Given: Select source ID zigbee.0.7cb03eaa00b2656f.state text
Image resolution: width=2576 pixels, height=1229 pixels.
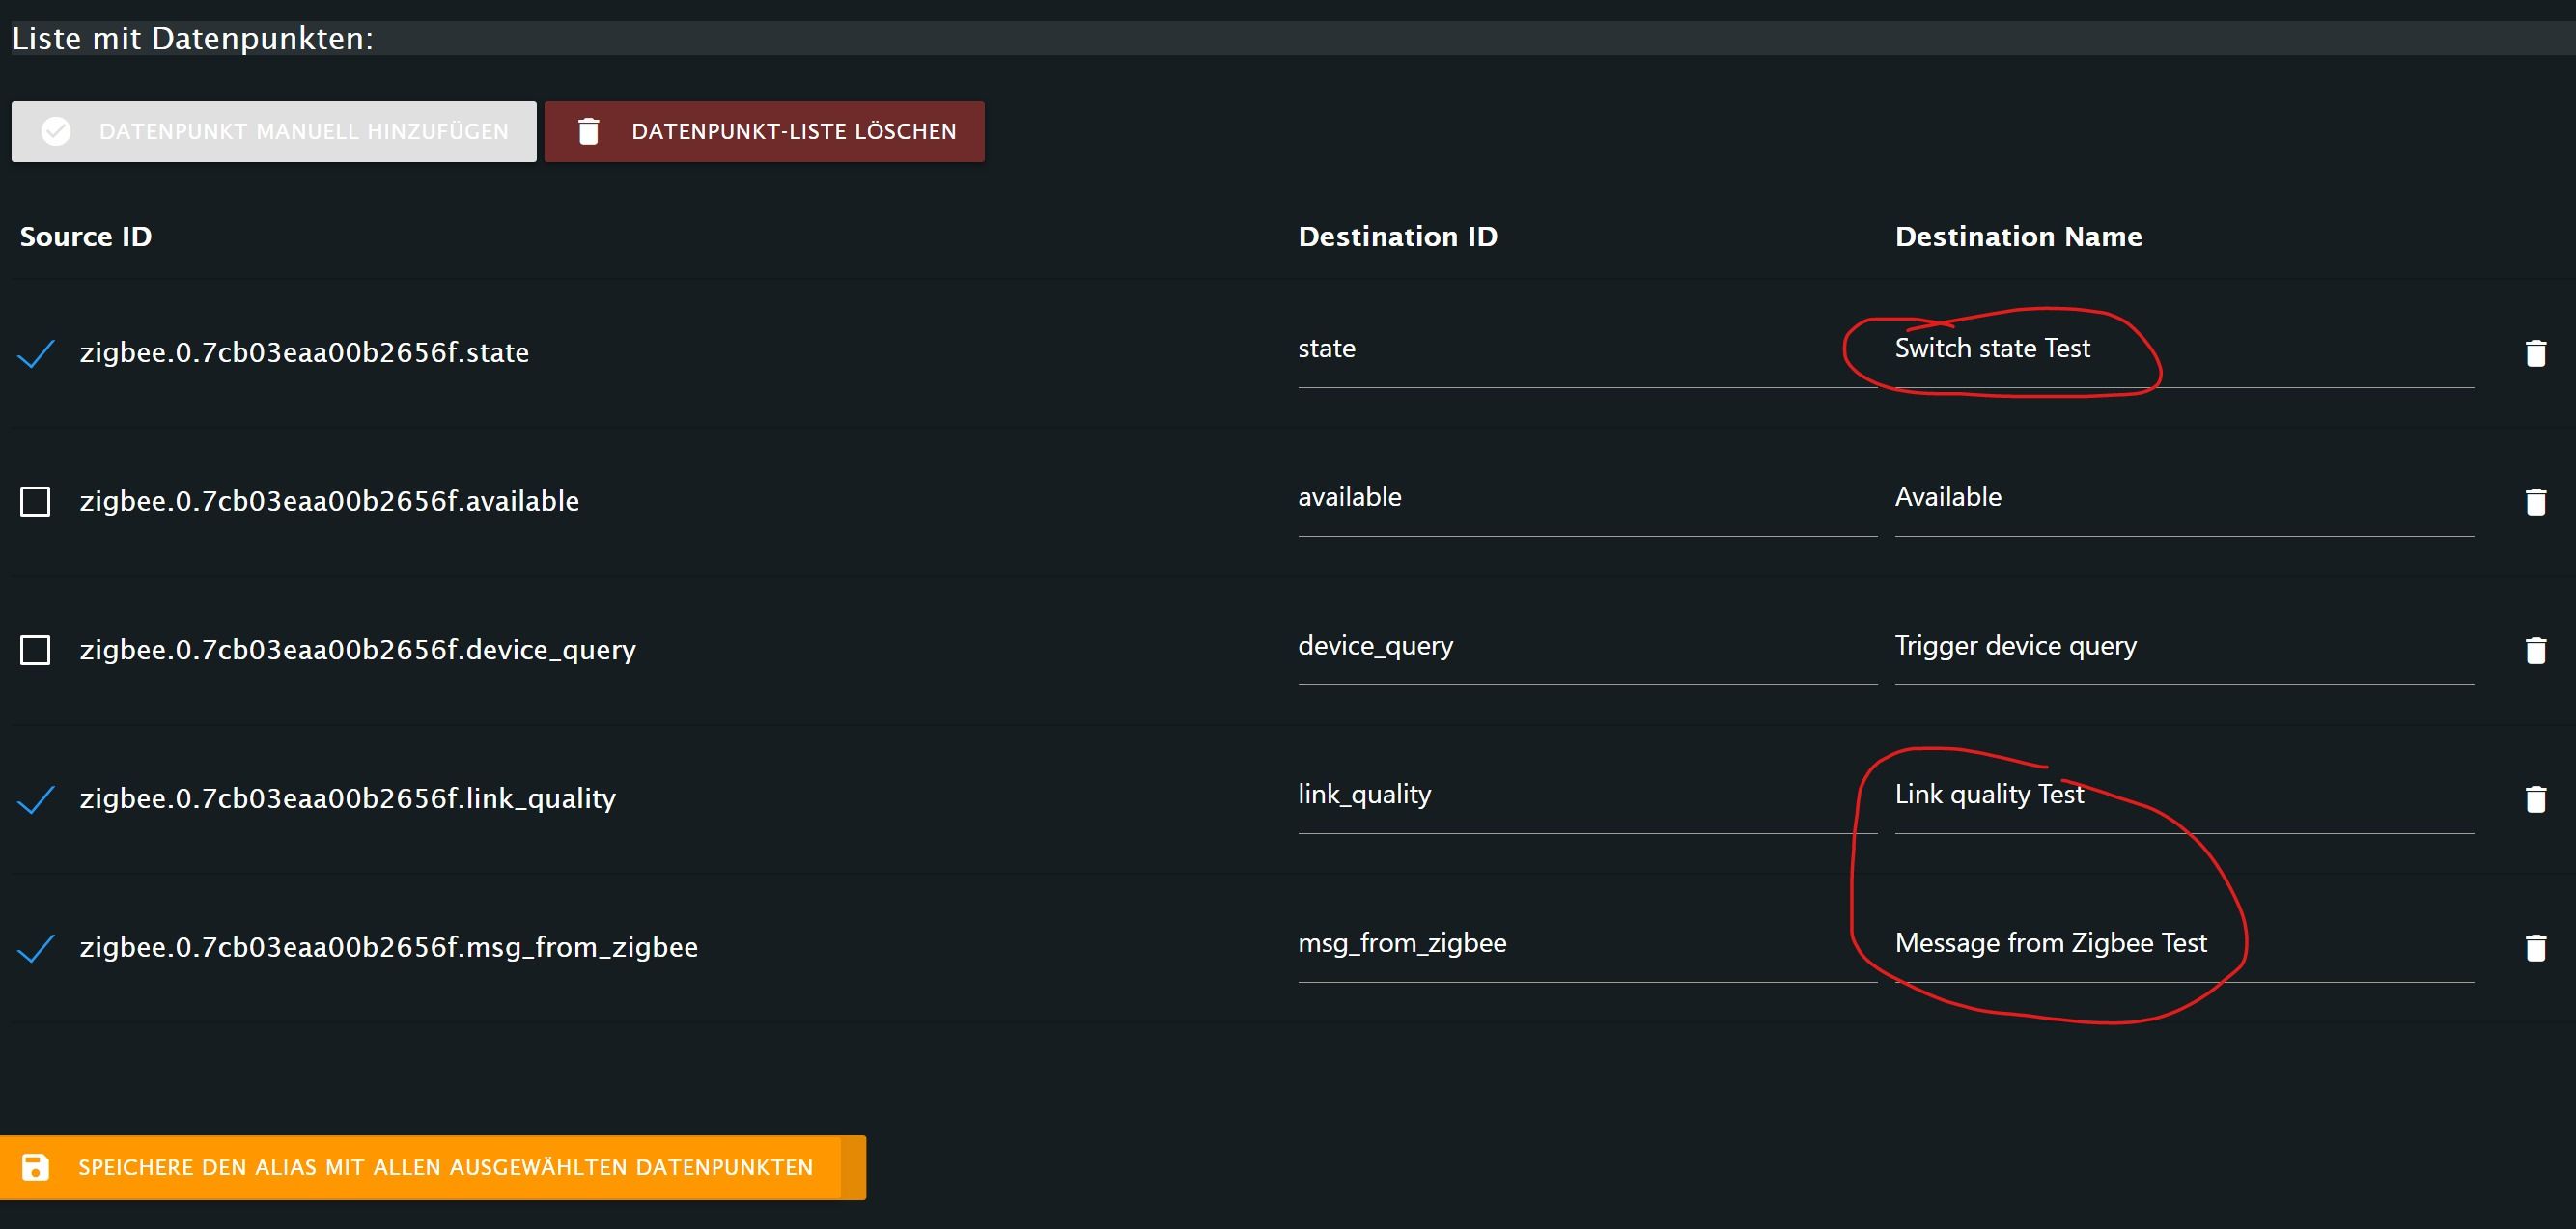Looking at the screenshot, I should pos(304,353).
